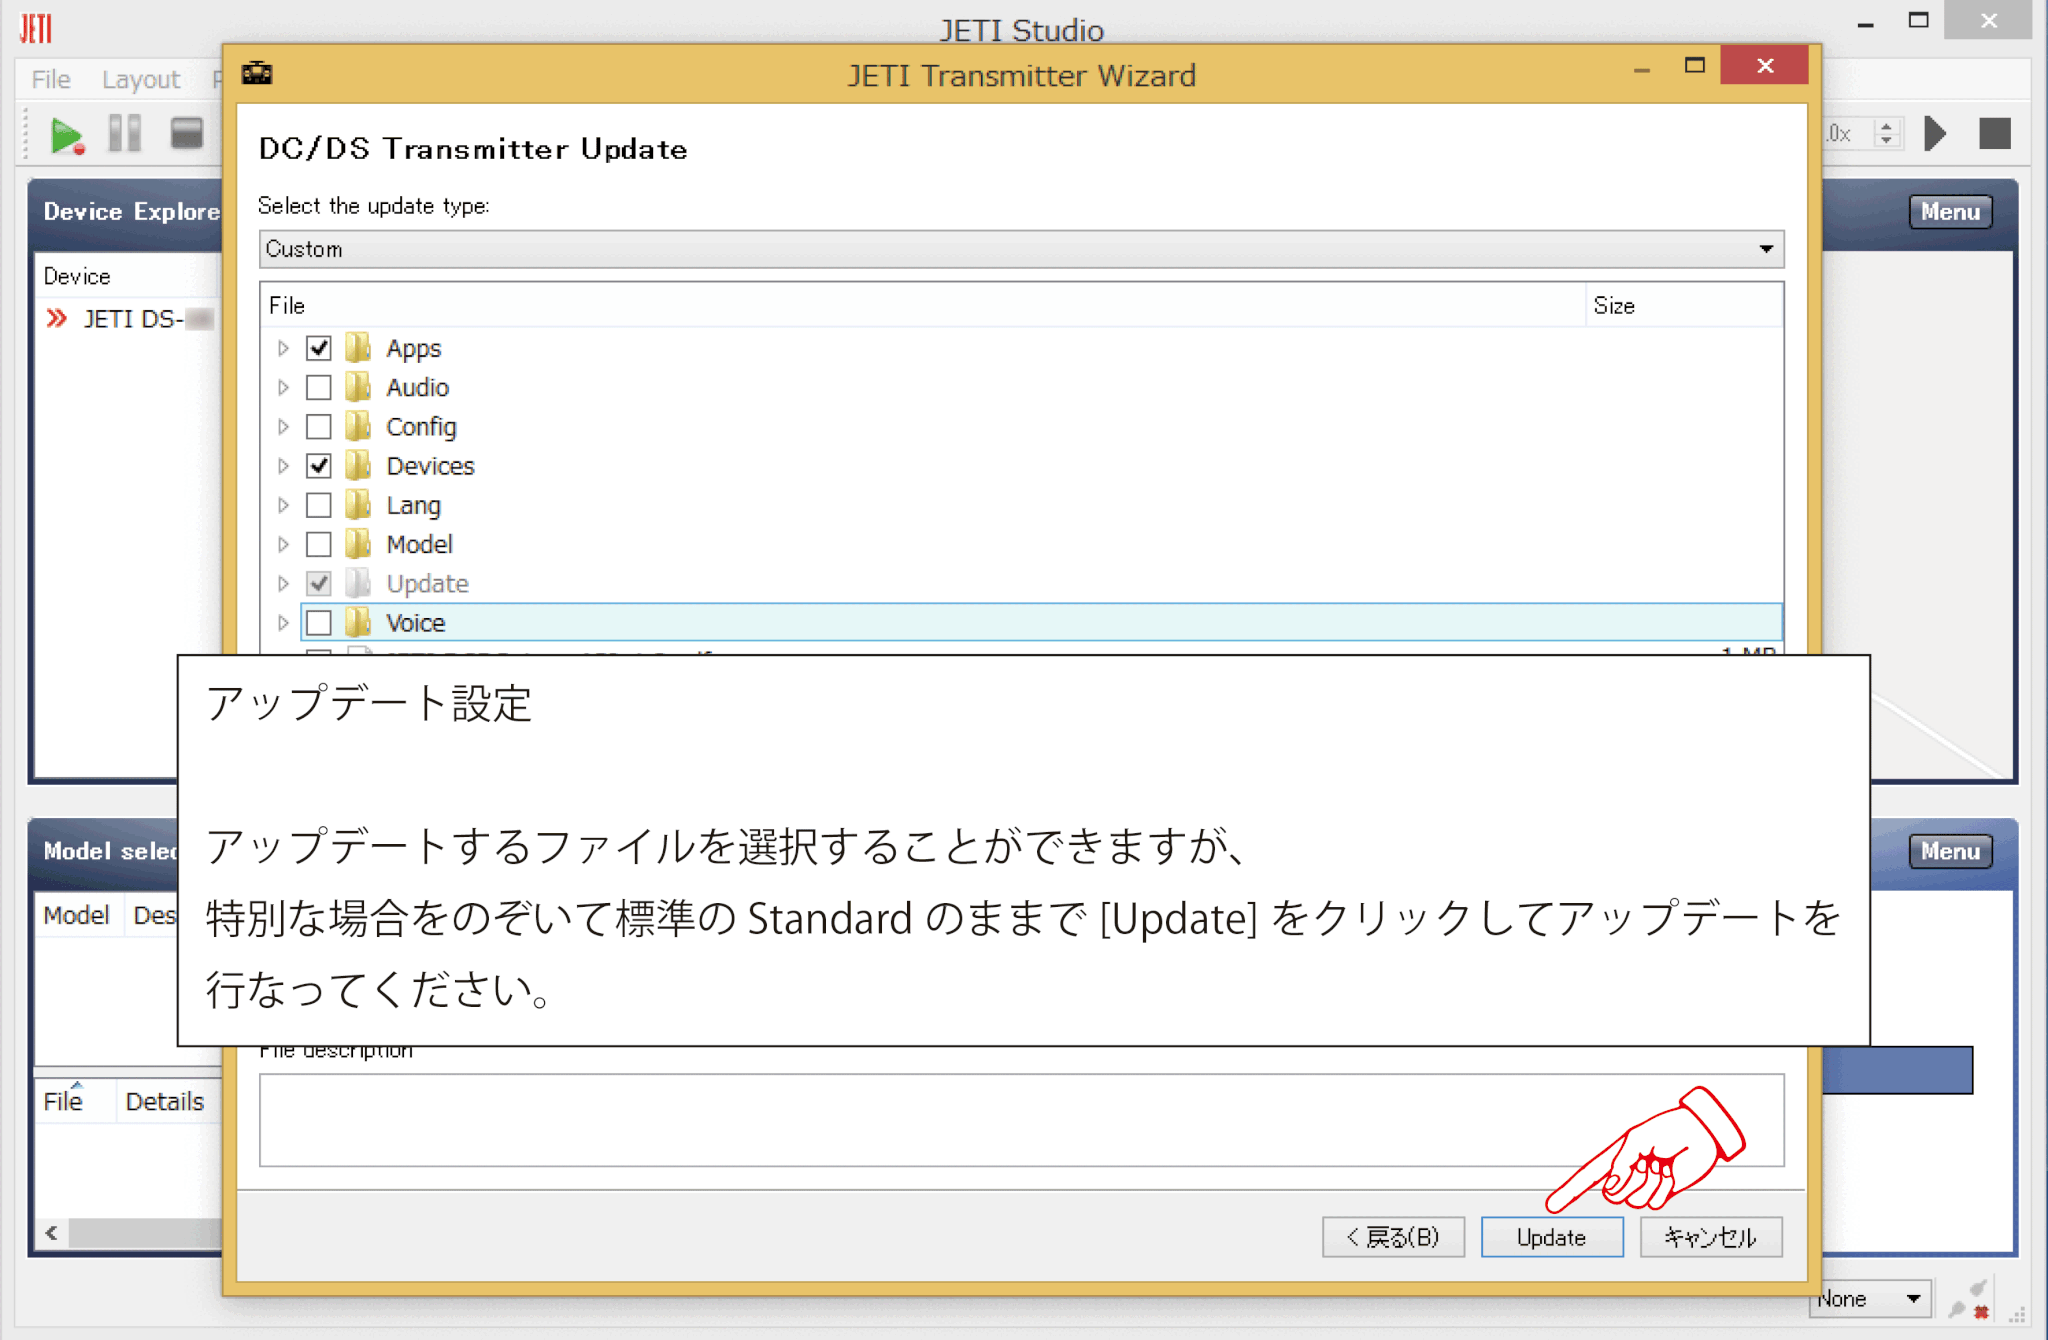This screenshot has height=1340, width=2048.
Task: Expand the Apps folder tree node
Action: [x=283, y=348]
